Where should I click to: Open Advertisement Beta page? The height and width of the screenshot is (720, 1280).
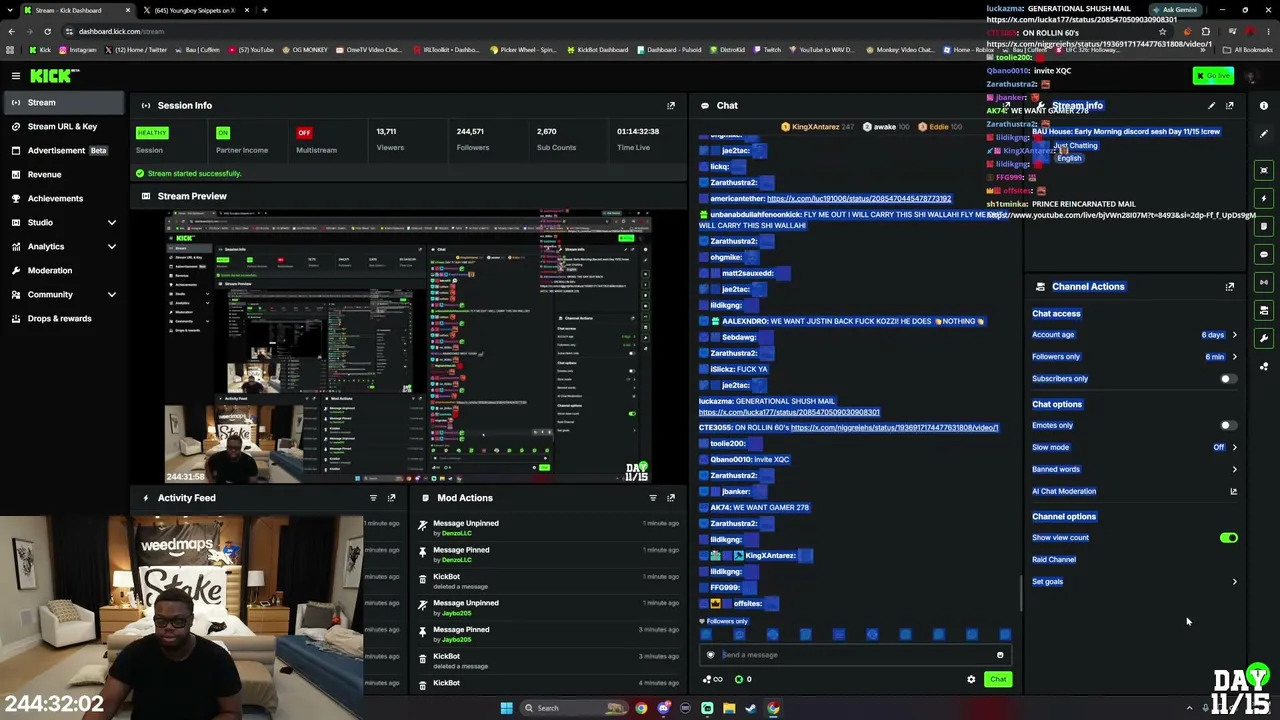(x=63, y=150)
